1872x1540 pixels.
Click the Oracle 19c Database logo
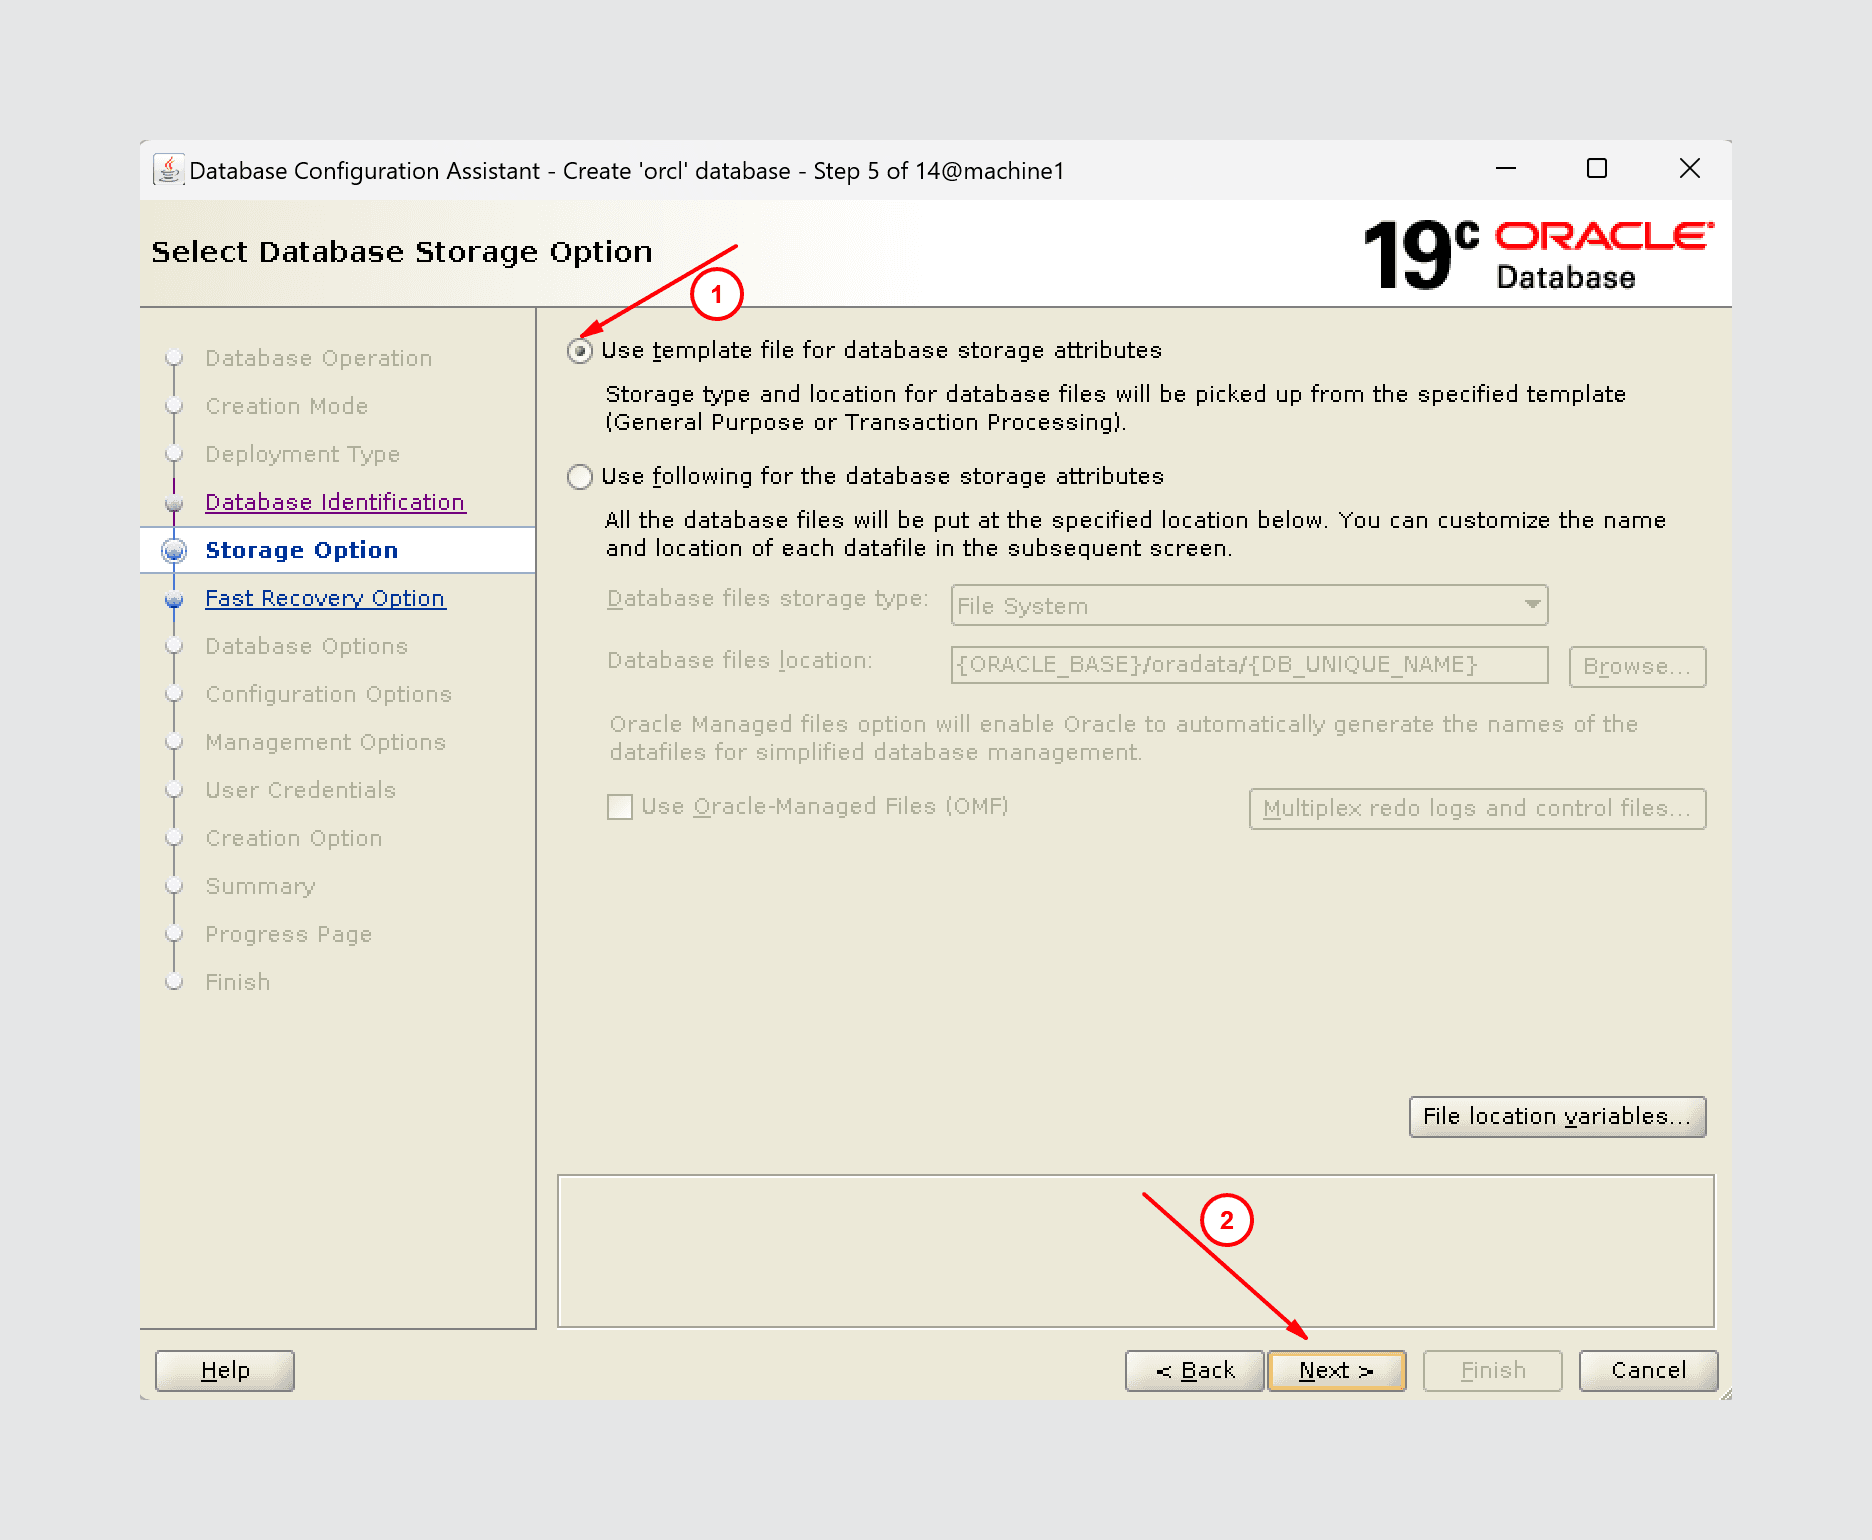(x=1538, y=255)
